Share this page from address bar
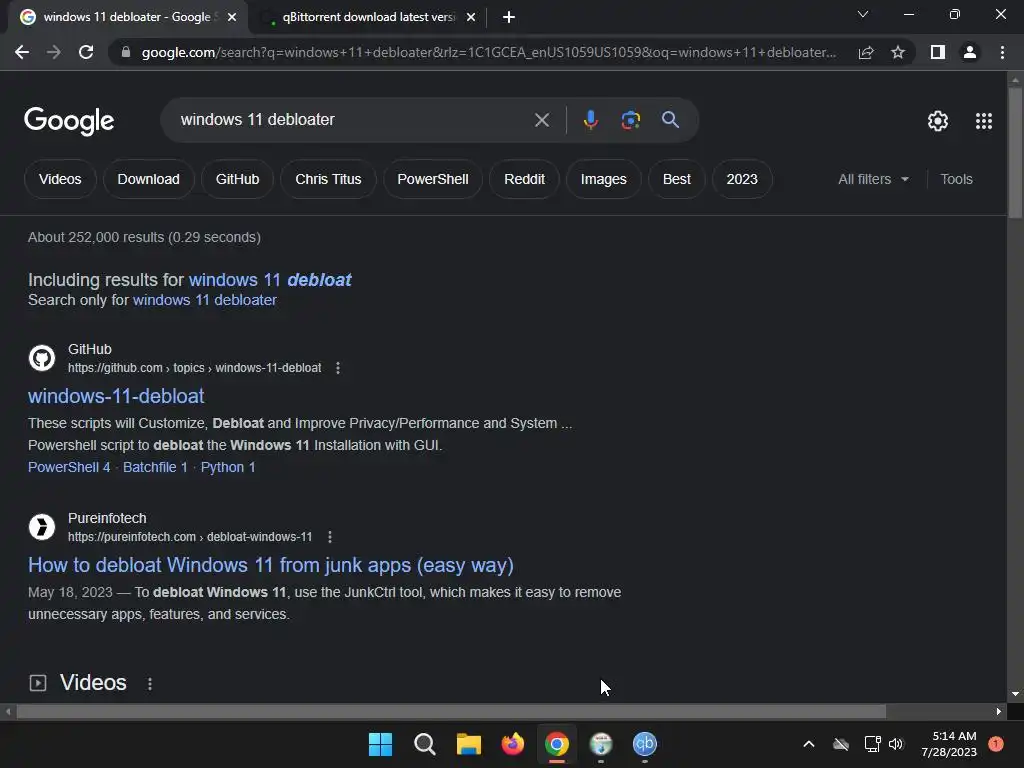This screenshot has width=1024, height=768. click(x=866, y=52)
